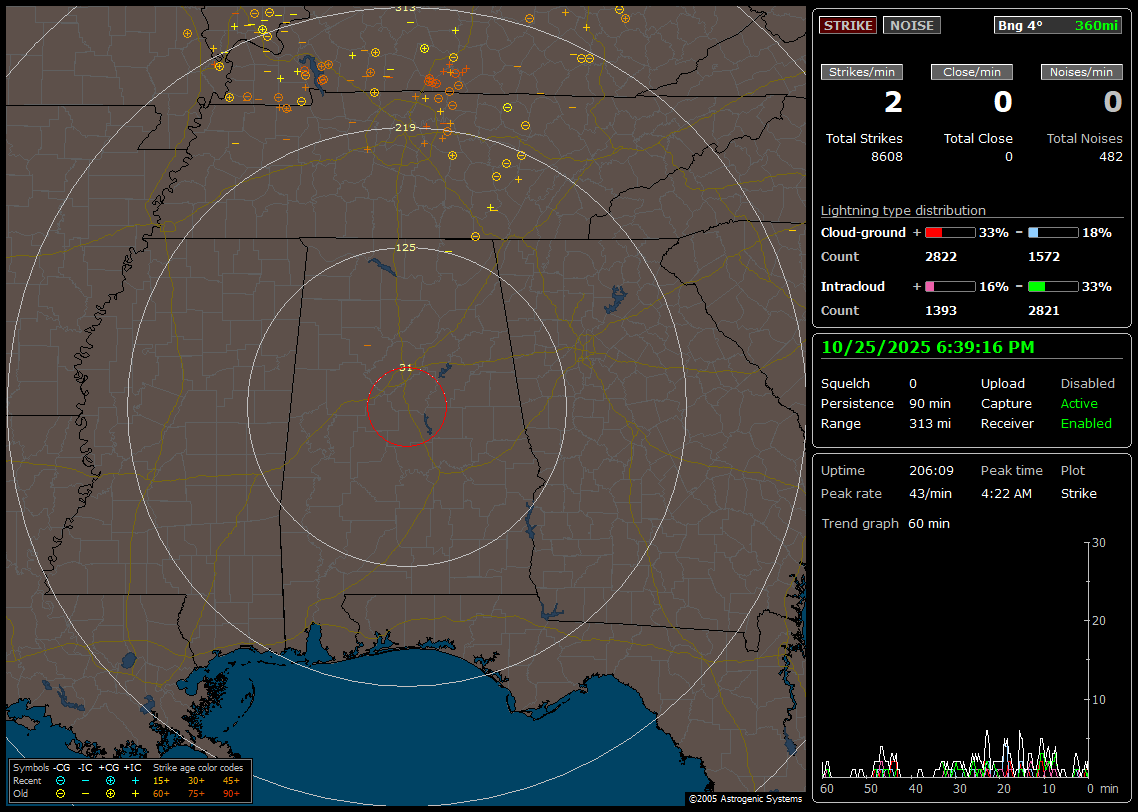Click the Strikes/min label button
The height and width of the screenshot is (812, 1138).
tap(862, 72)
